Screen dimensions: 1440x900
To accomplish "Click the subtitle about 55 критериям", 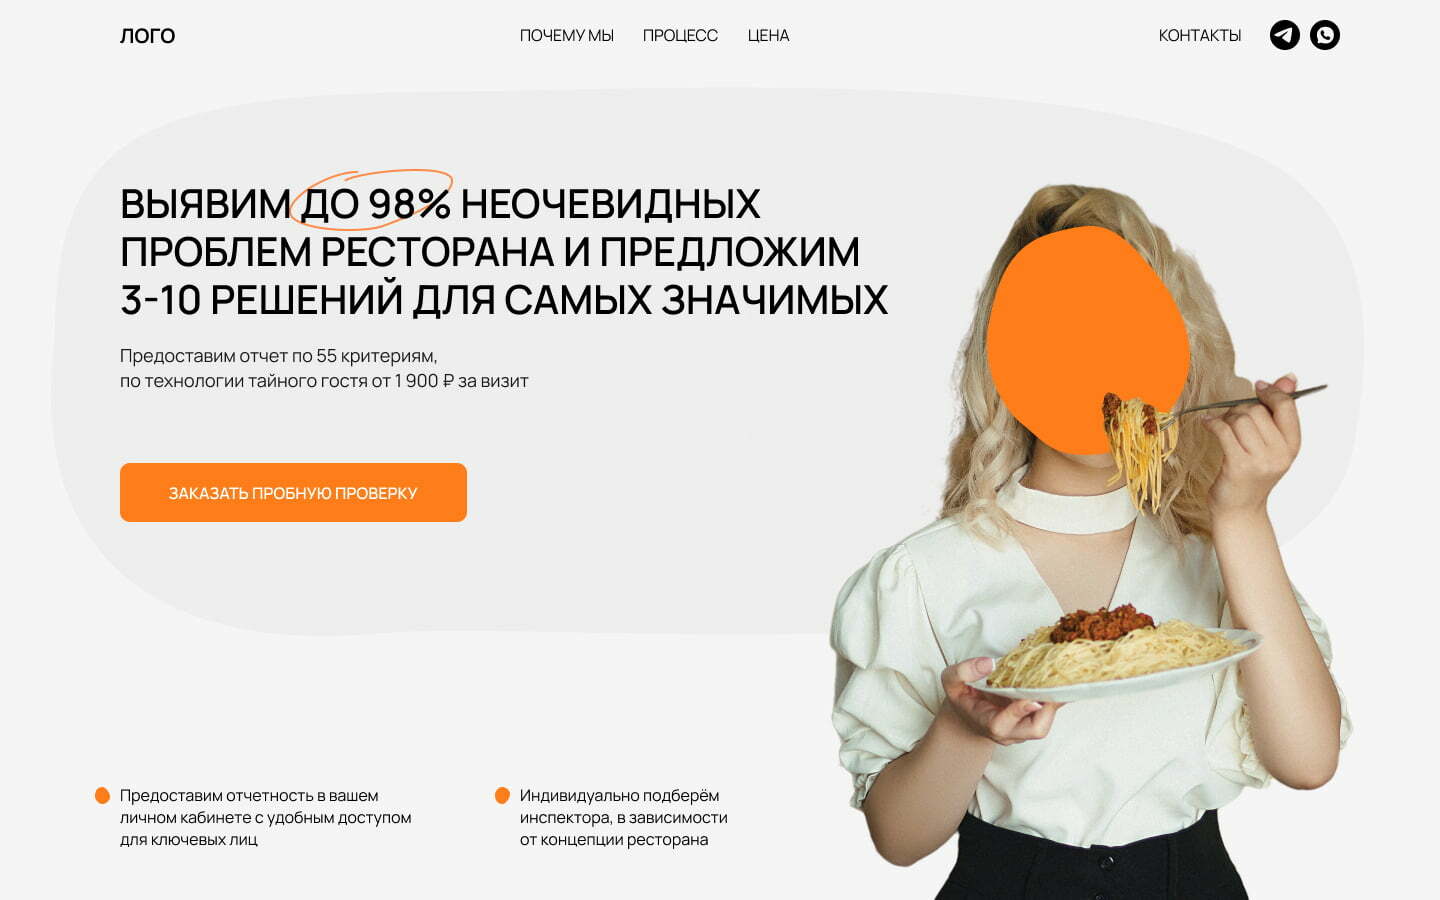I will tap(324, 368).
